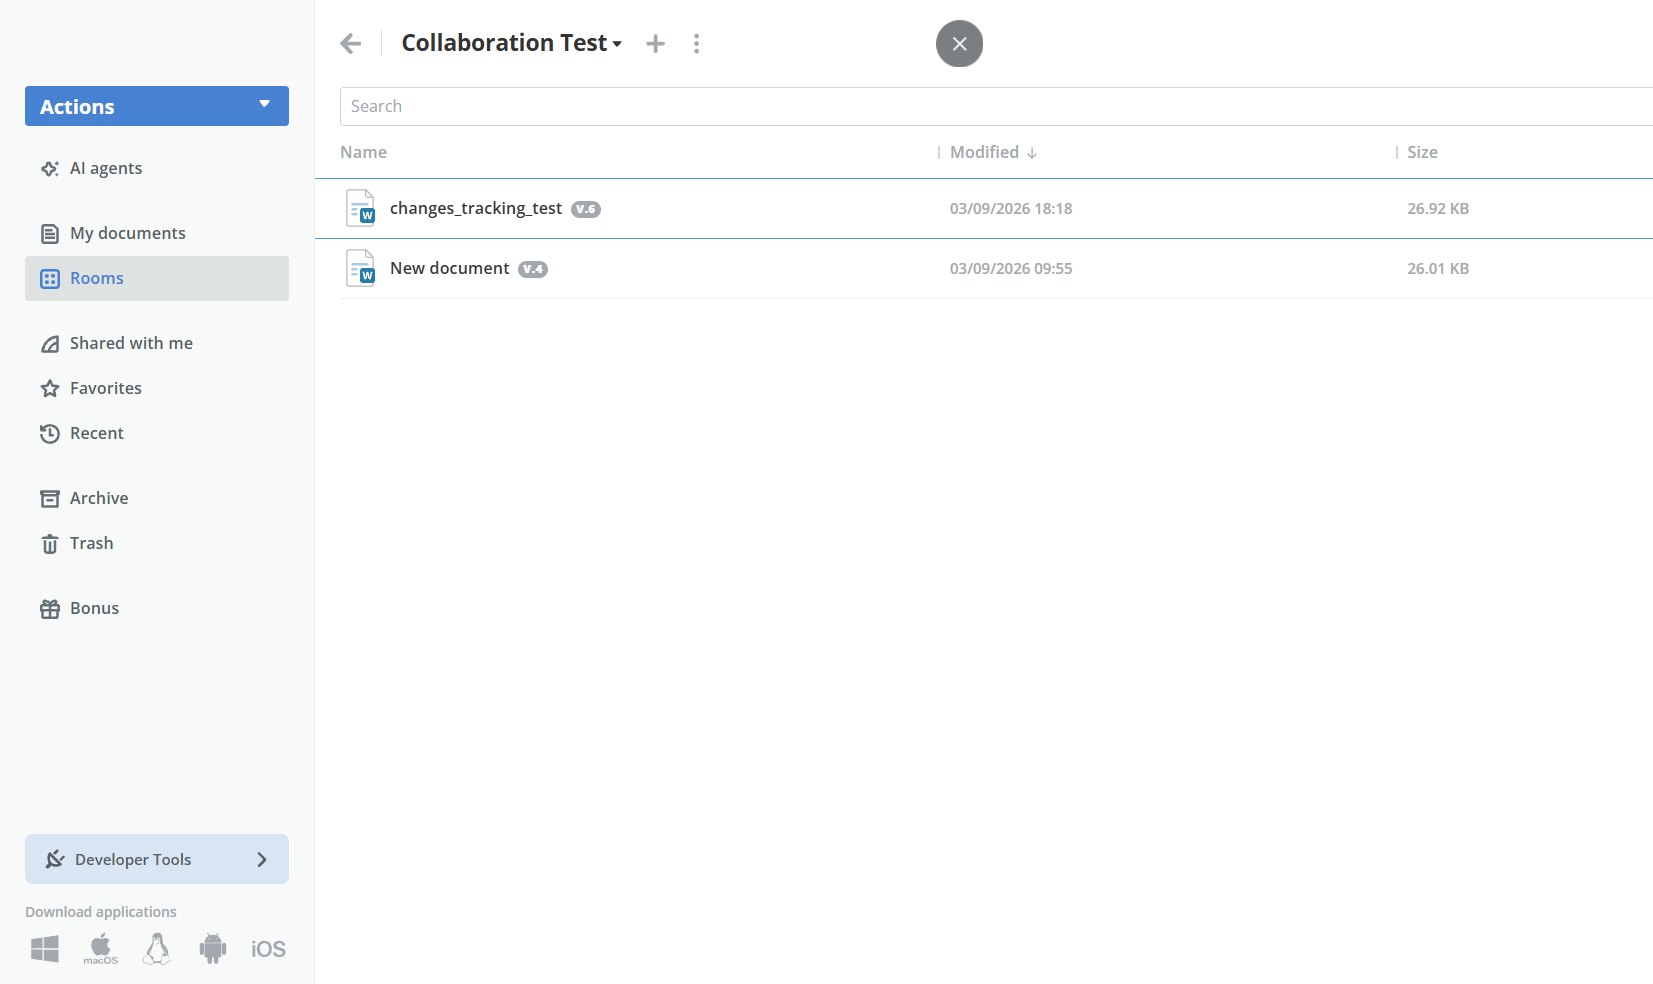Go back with the left arrow icon

click(x=350, y=43)
